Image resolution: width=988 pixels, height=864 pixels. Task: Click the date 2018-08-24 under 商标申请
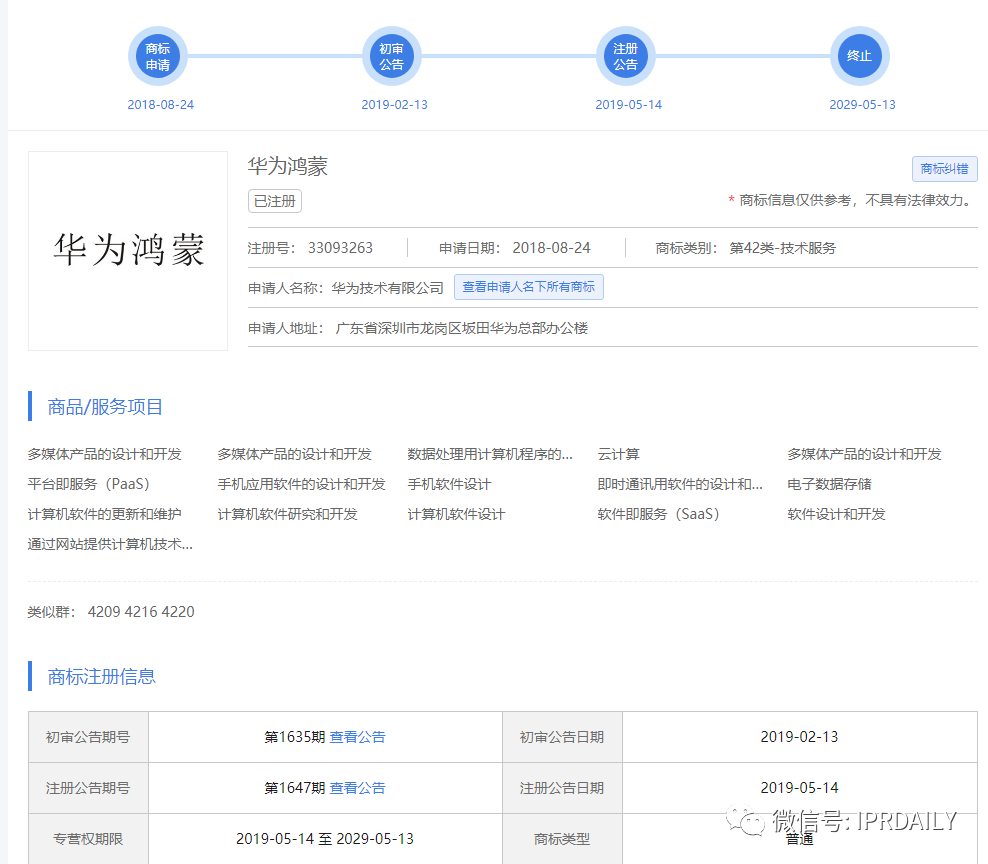click(x=161, y=105)
